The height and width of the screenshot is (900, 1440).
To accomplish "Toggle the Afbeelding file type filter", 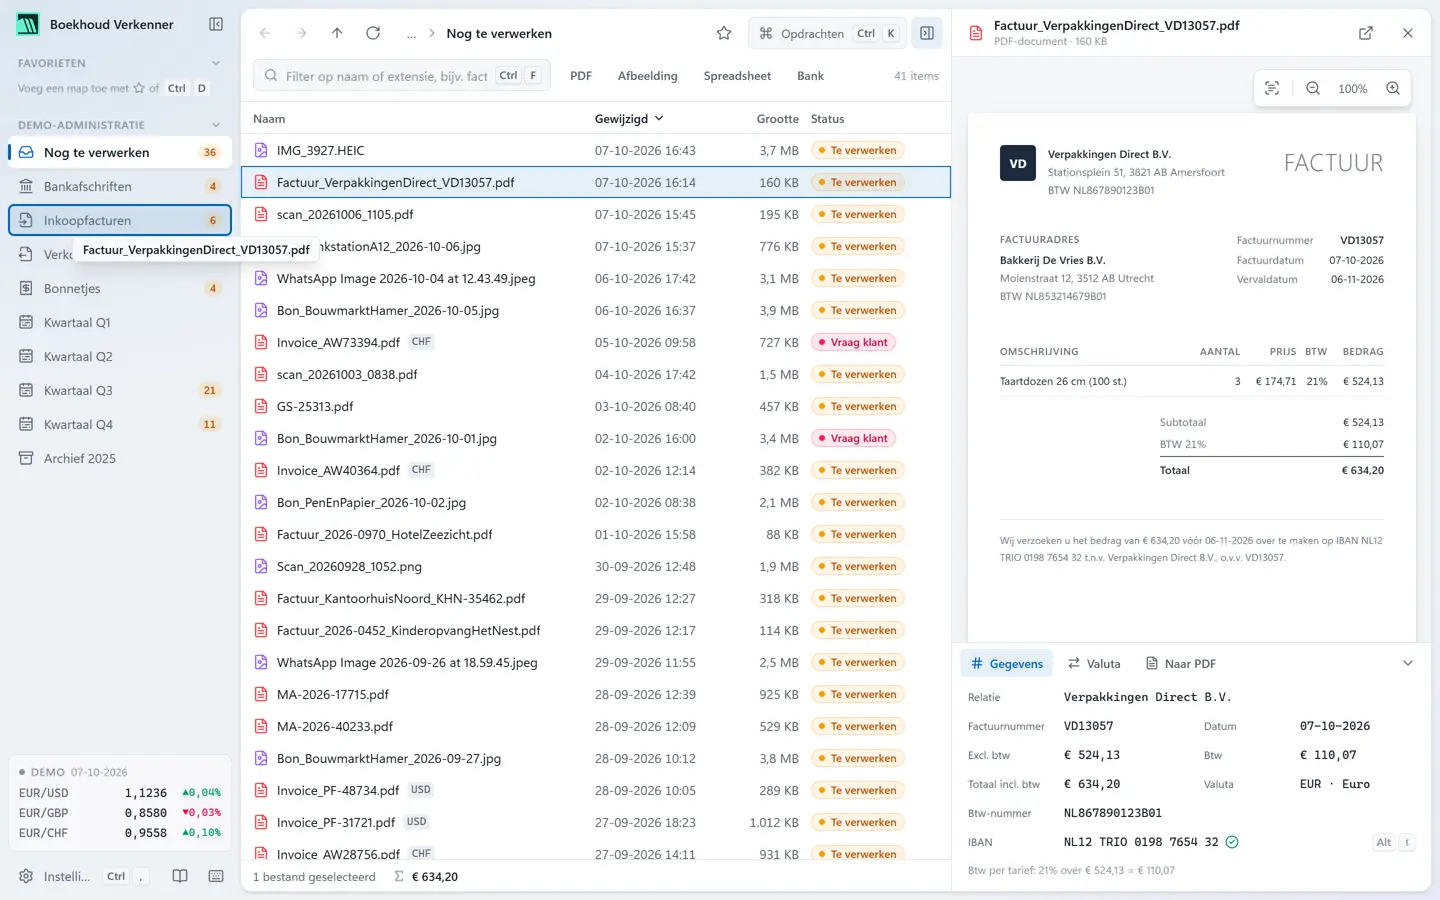I will [648, 76].
